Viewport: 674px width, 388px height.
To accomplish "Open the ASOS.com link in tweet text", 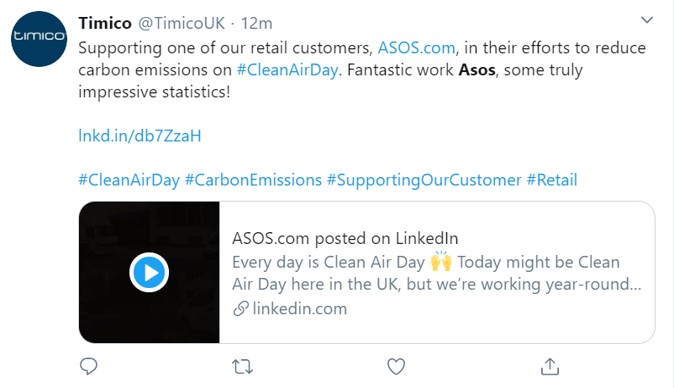I will tap(416, 48).
